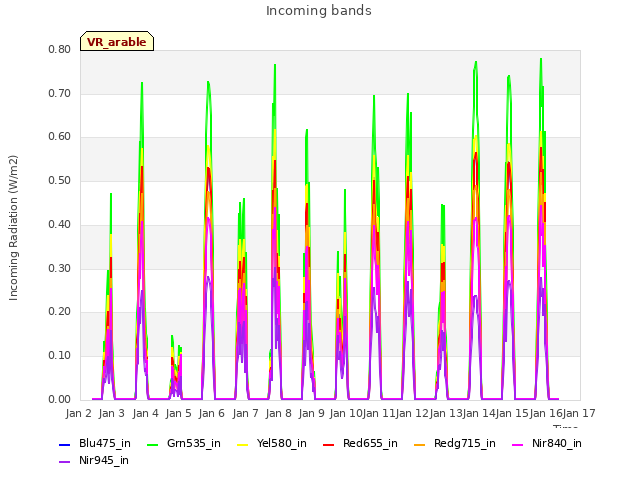Image resolution: width=640 pixels, height=480 pixels.
Task: Click the 0.60 y-axis tick label
Action: [60, 137]
